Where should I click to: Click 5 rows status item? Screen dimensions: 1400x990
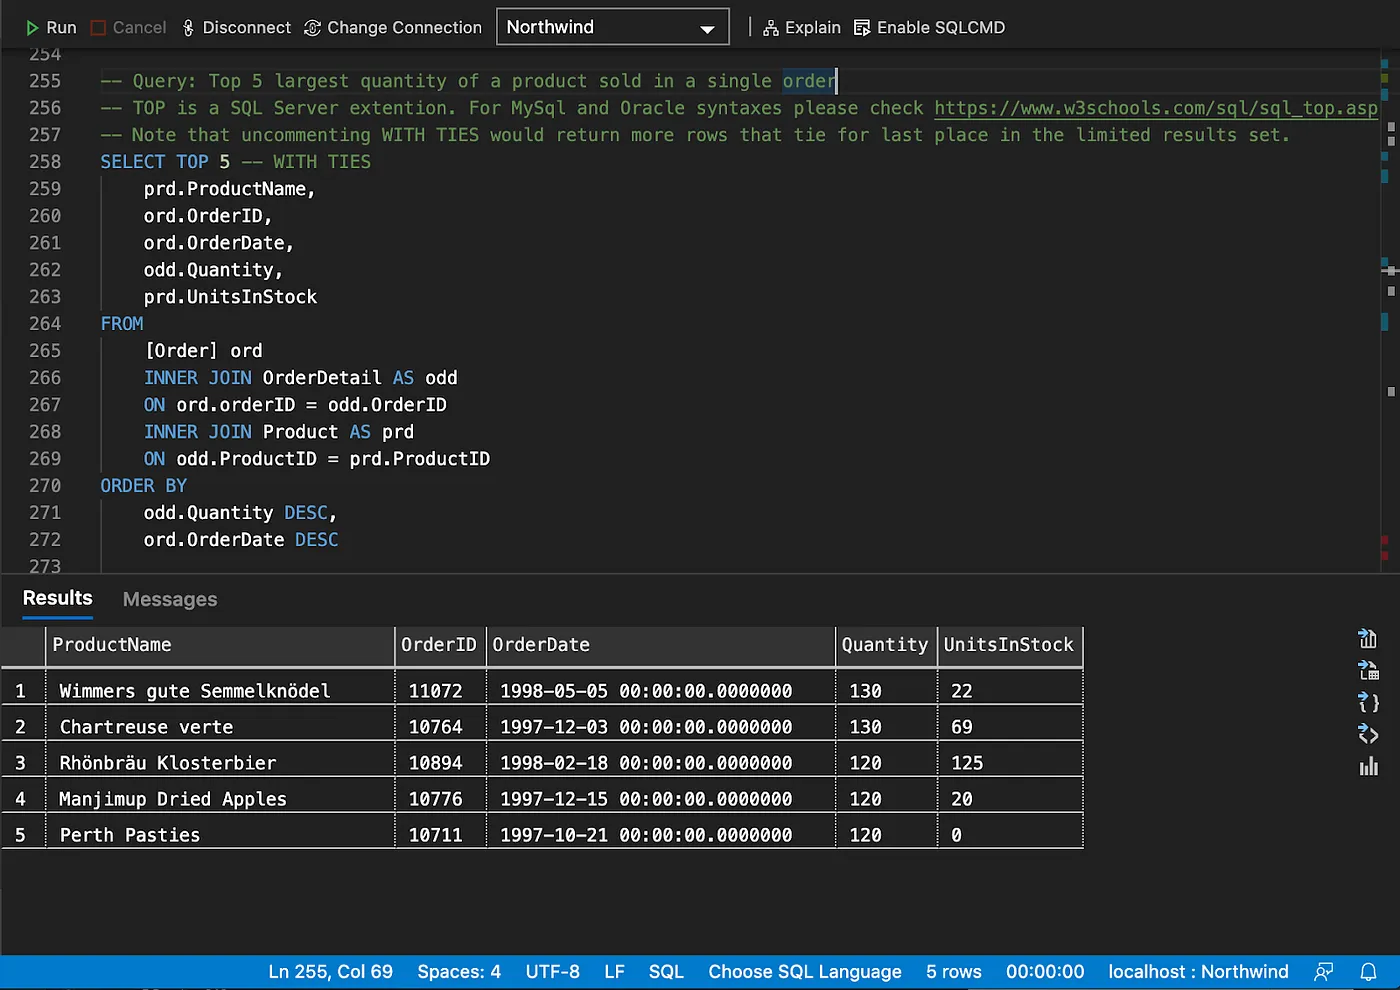(954, 972)
